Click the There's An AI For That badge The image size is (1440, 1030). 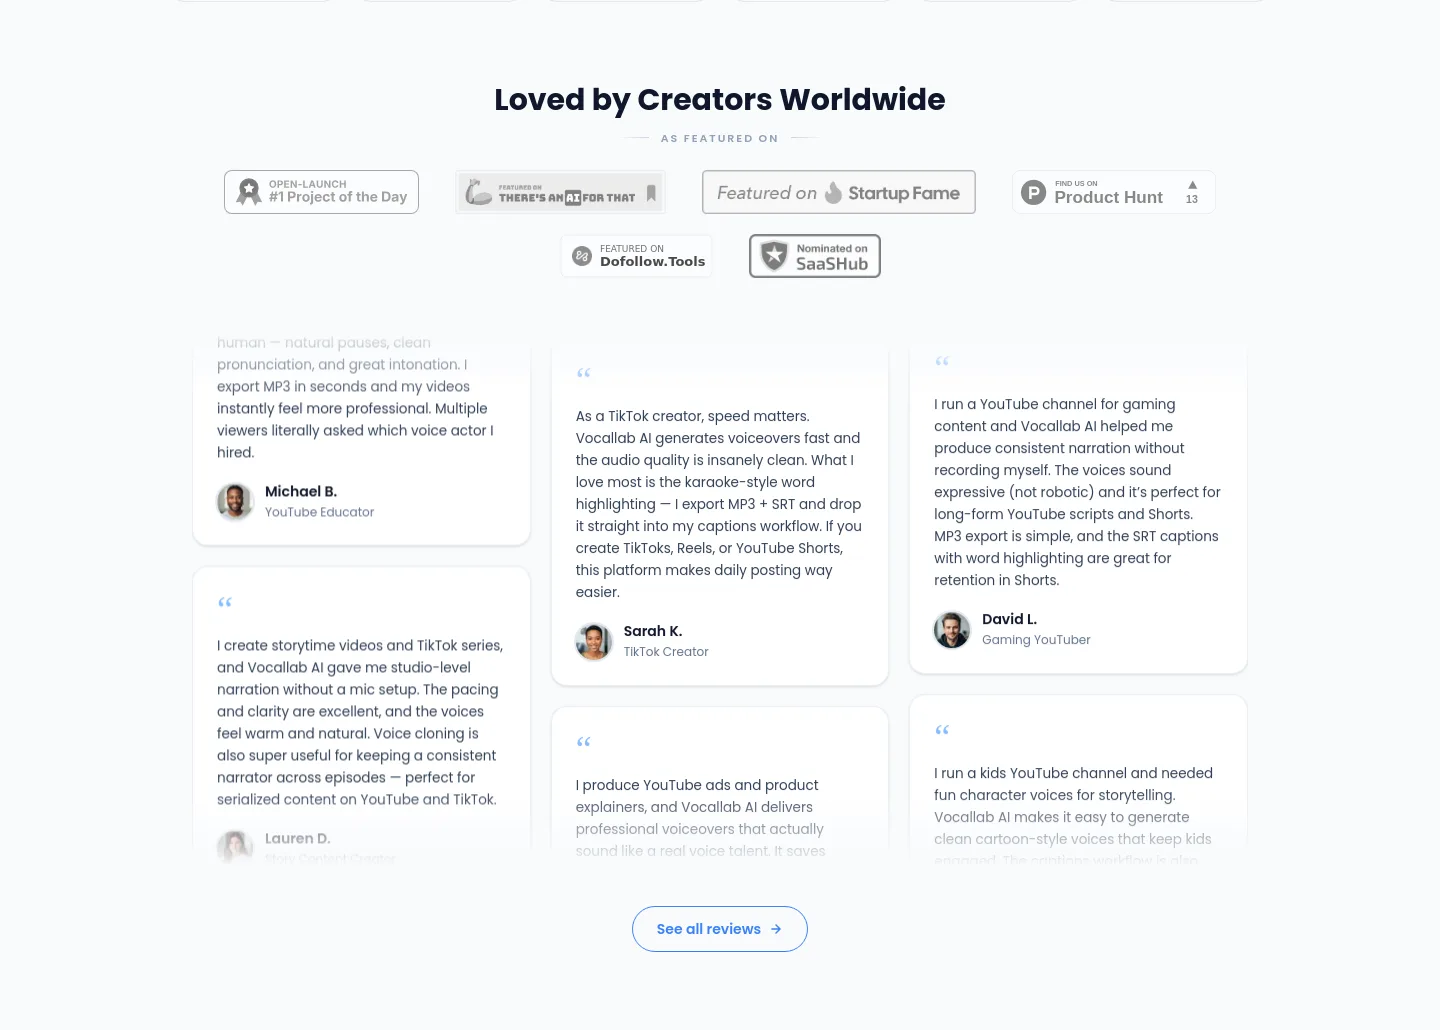(560, 192)
